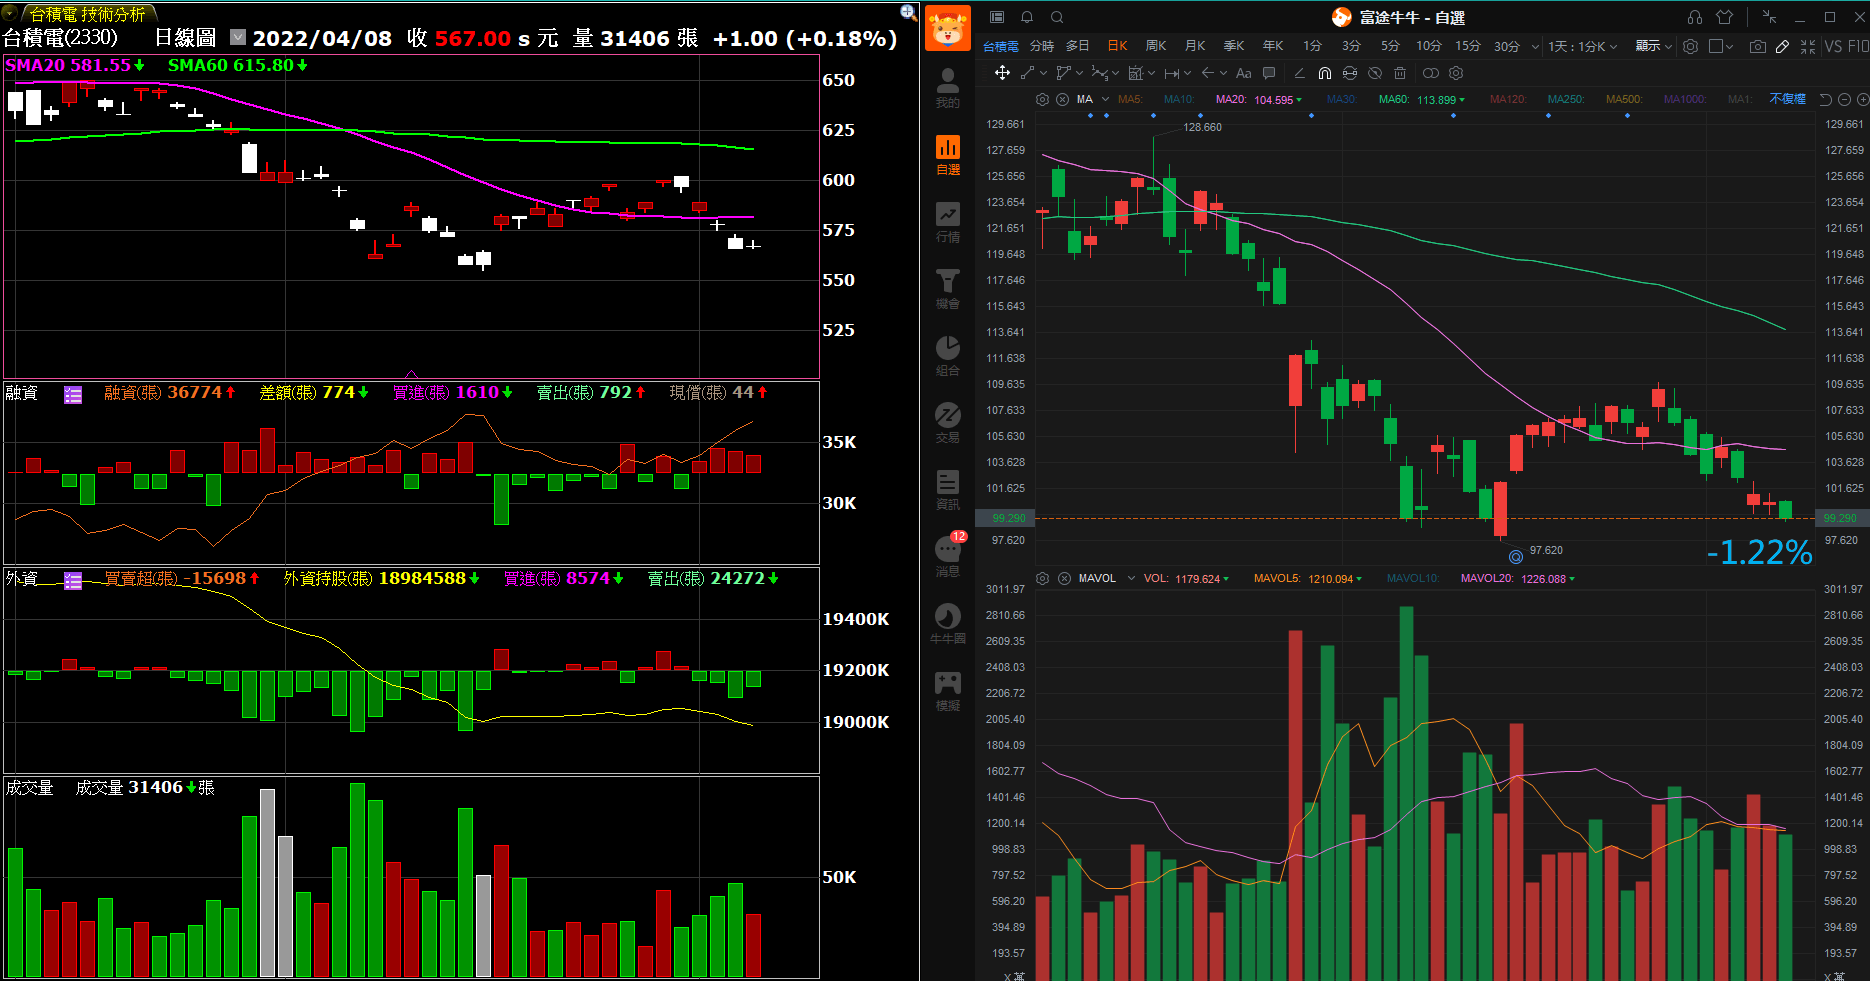
Task: Toggle MAVOL10 line visibility
Action: 1413,579
